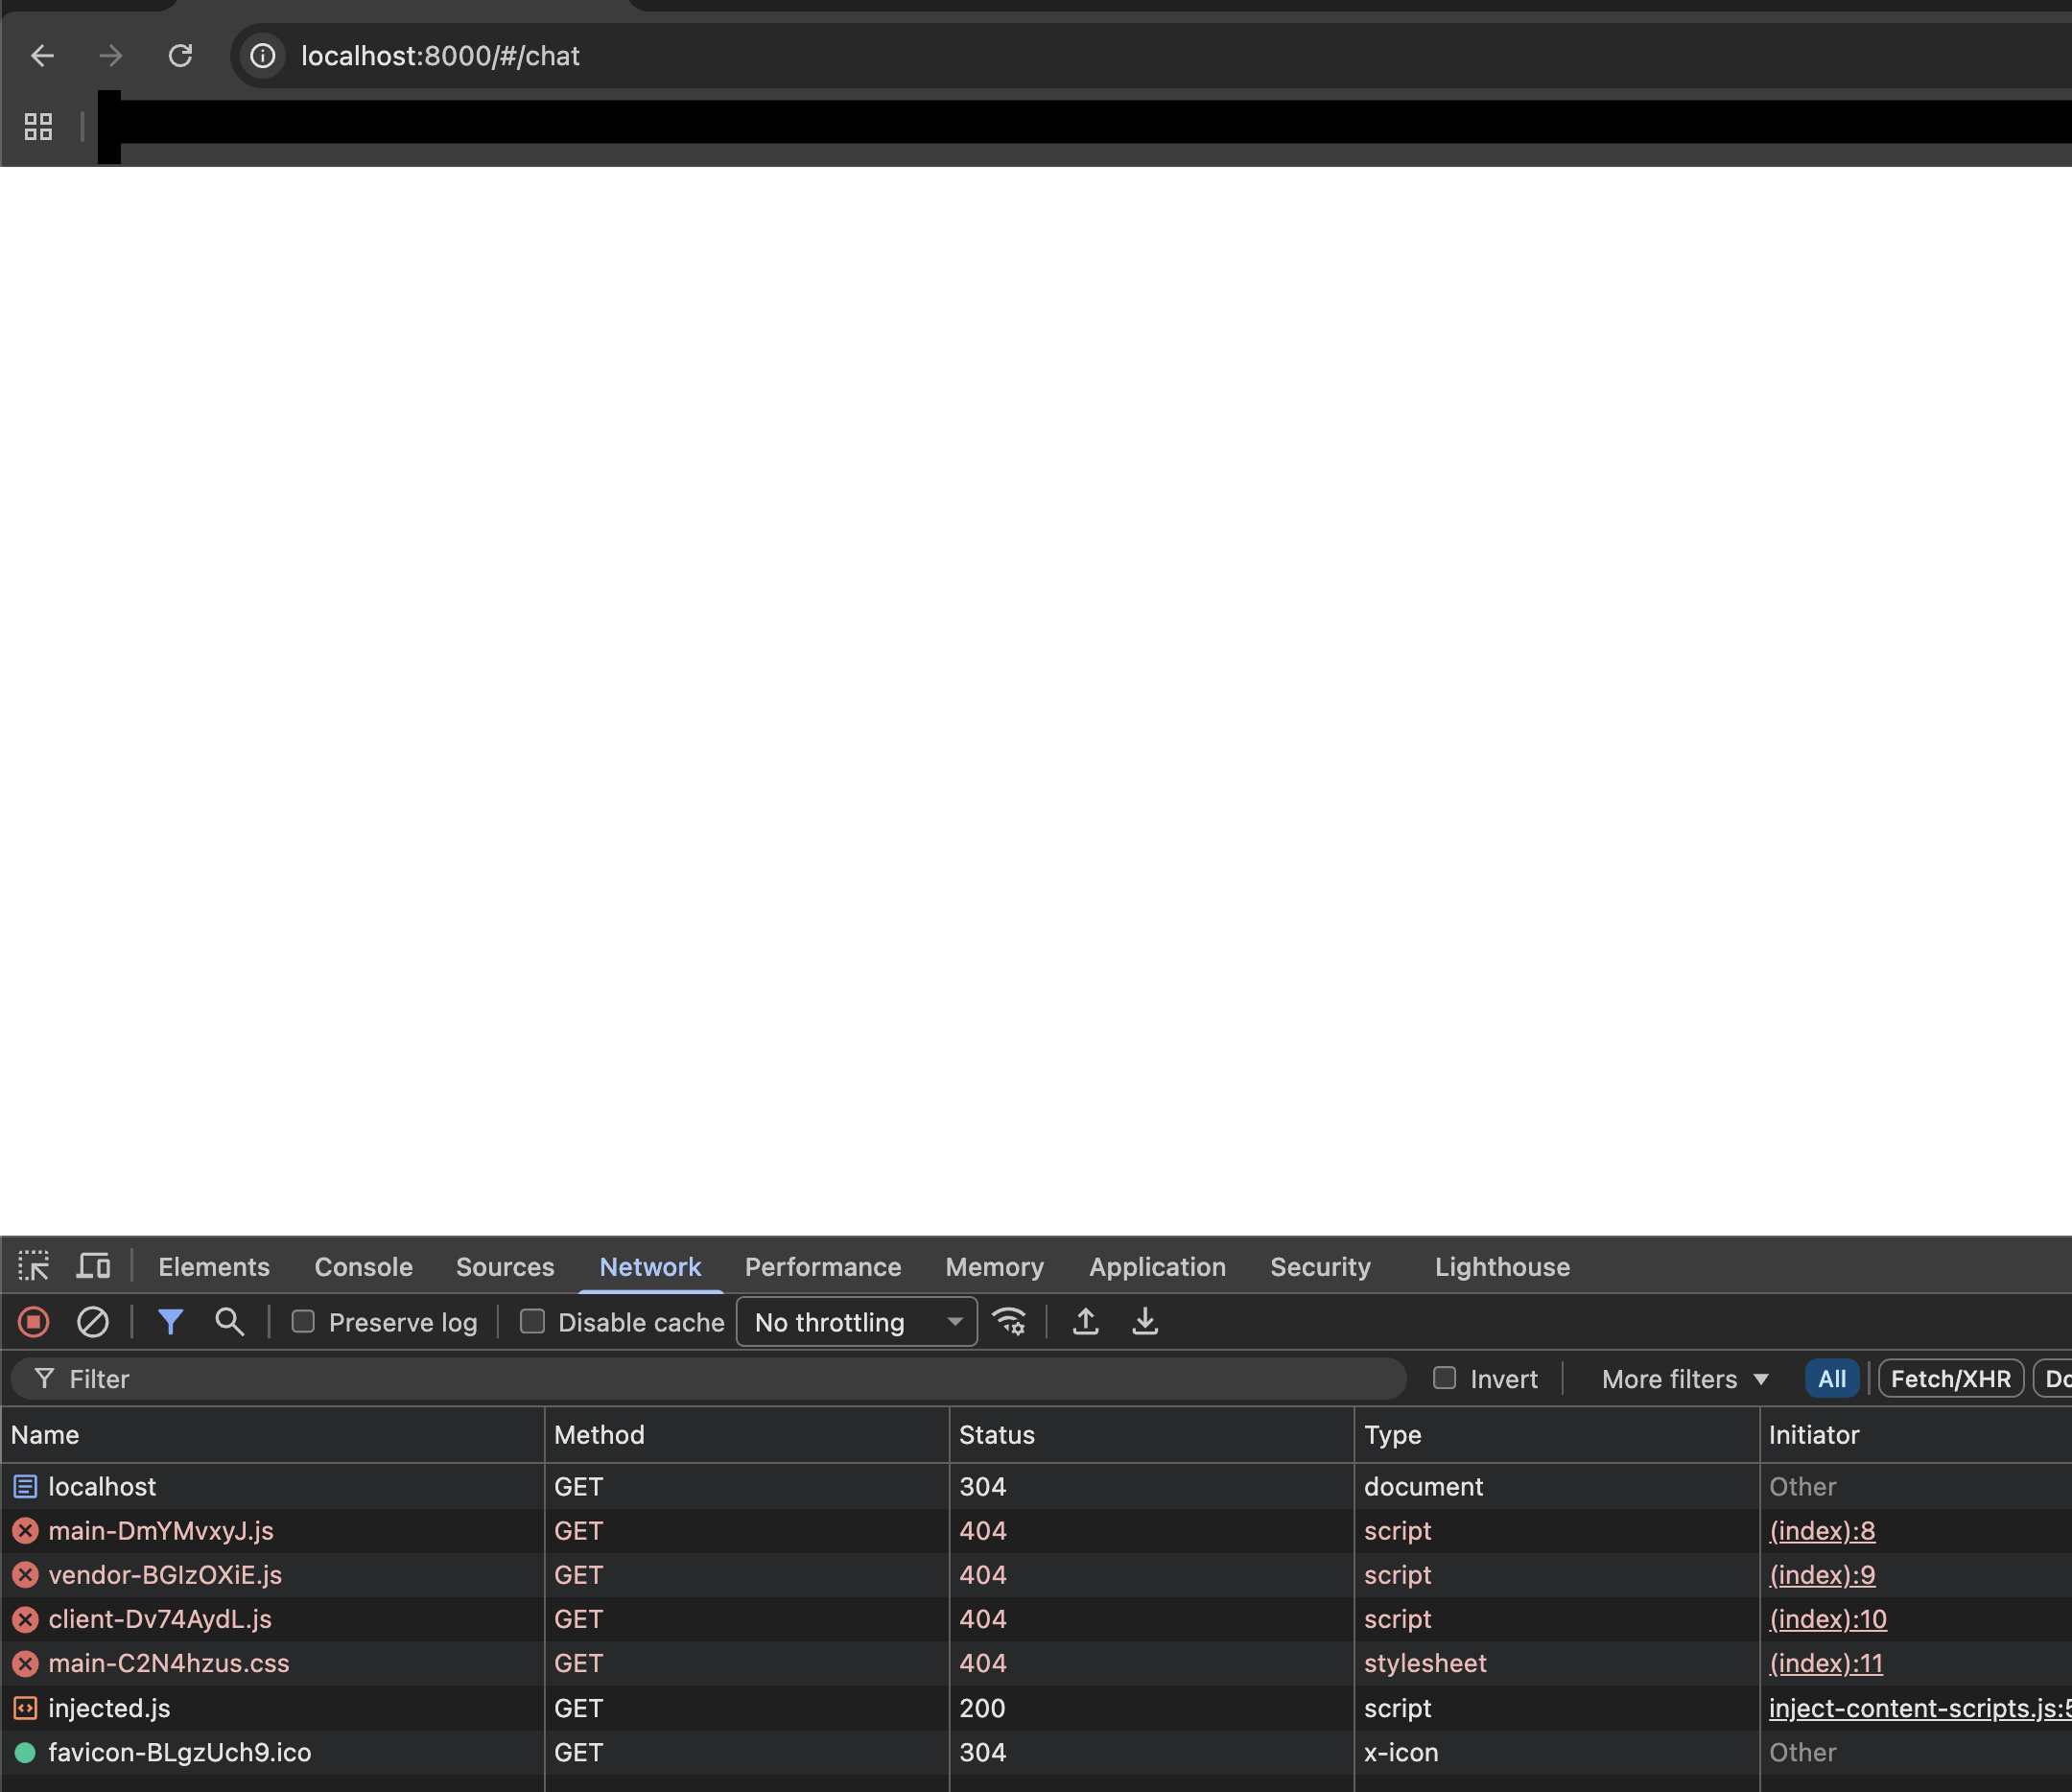Open the Lighthouse tab
Viewport: 2072px width, 1792px height.
1502,1267
